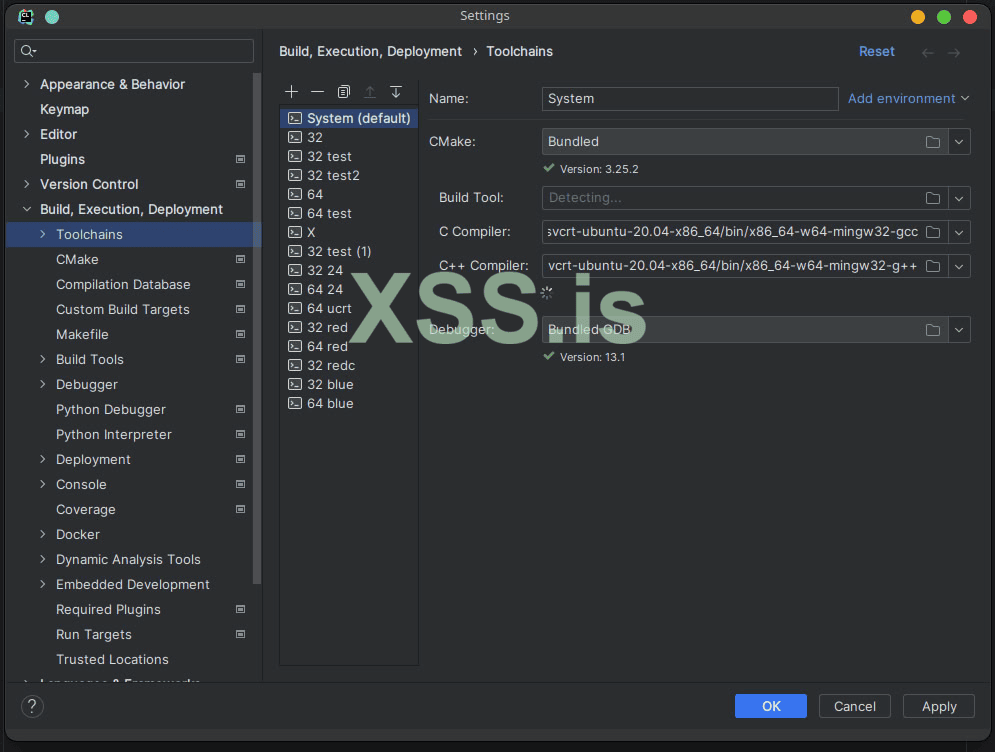Screen dimensions: 995x752
Task: Open Trusted Locations settings page
Action: pyautogui.click(x=112, y=659)
